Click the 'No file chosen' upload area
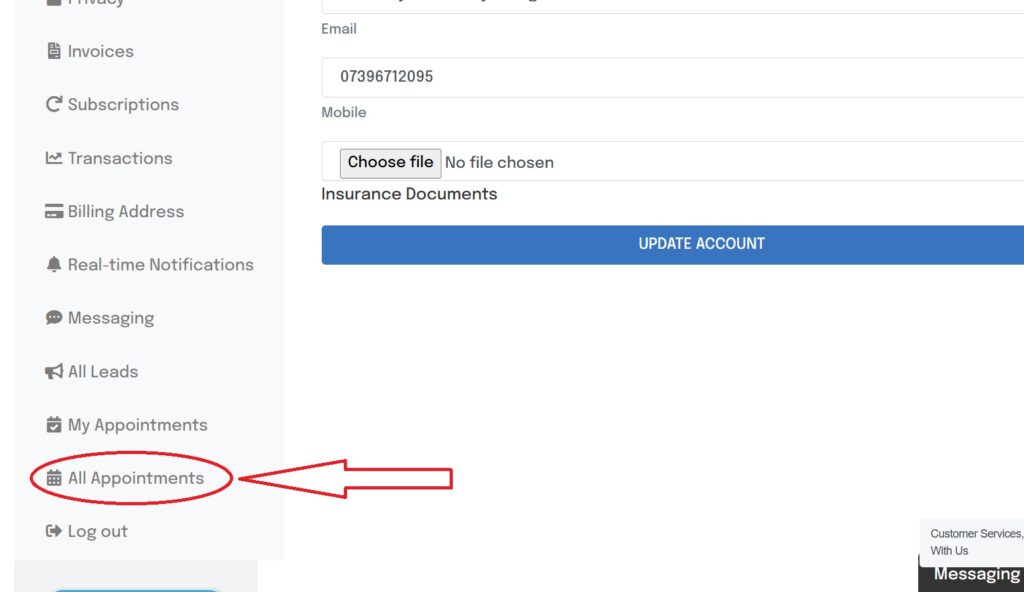This screenshot has width=1024, height=592. click(499, 162)
